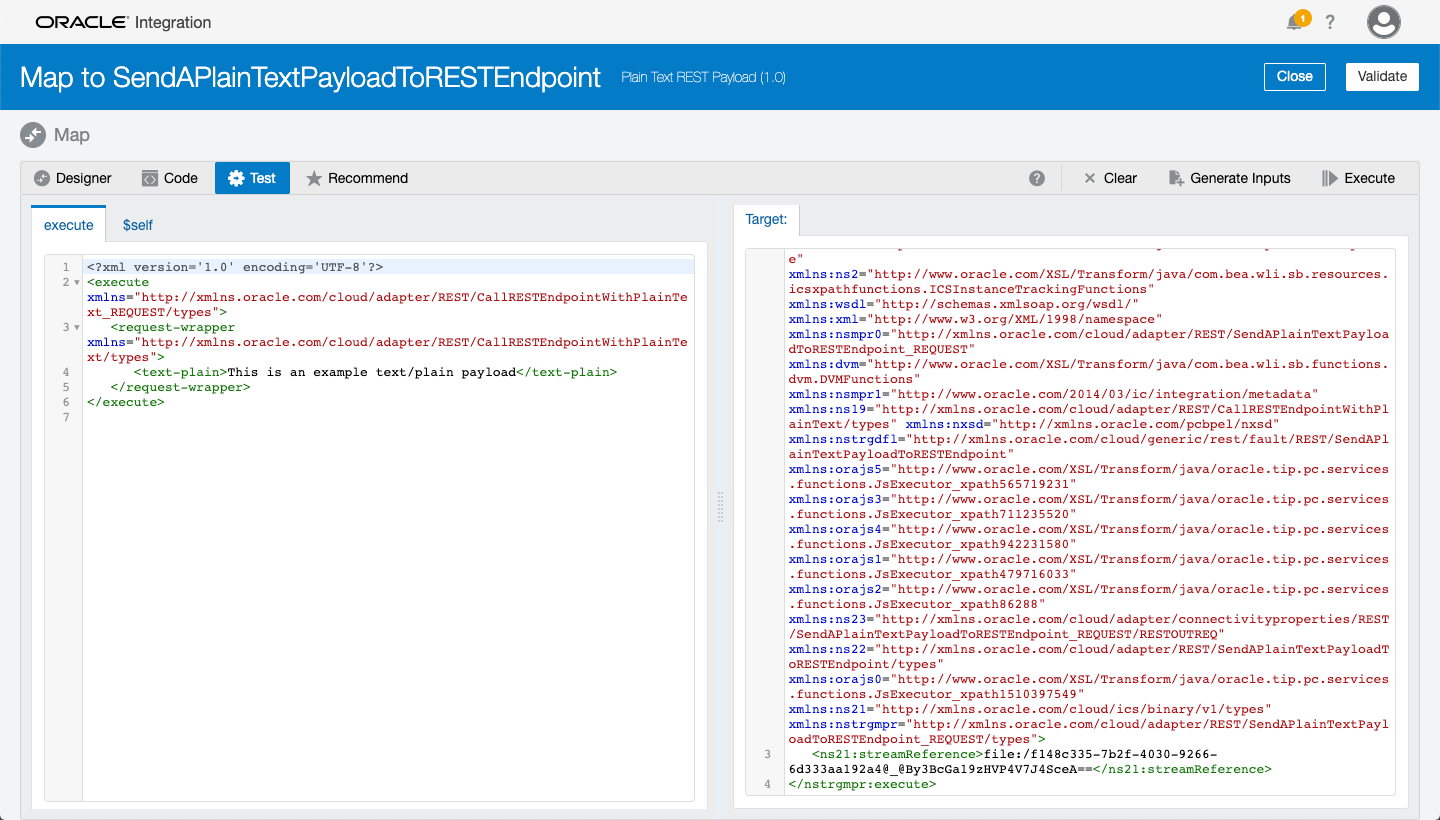Switch to the $self input tab

coord(138,225)
